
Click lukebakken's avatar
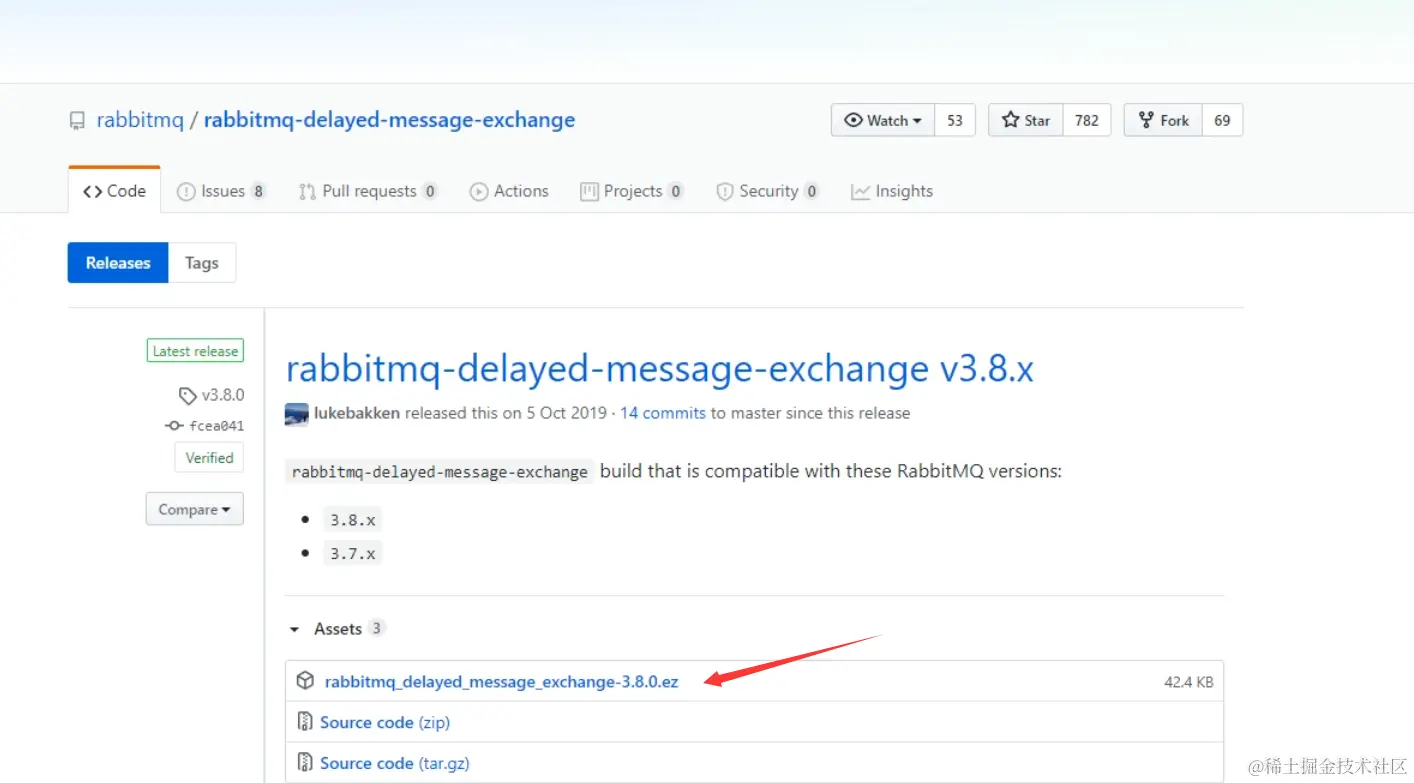297,414
